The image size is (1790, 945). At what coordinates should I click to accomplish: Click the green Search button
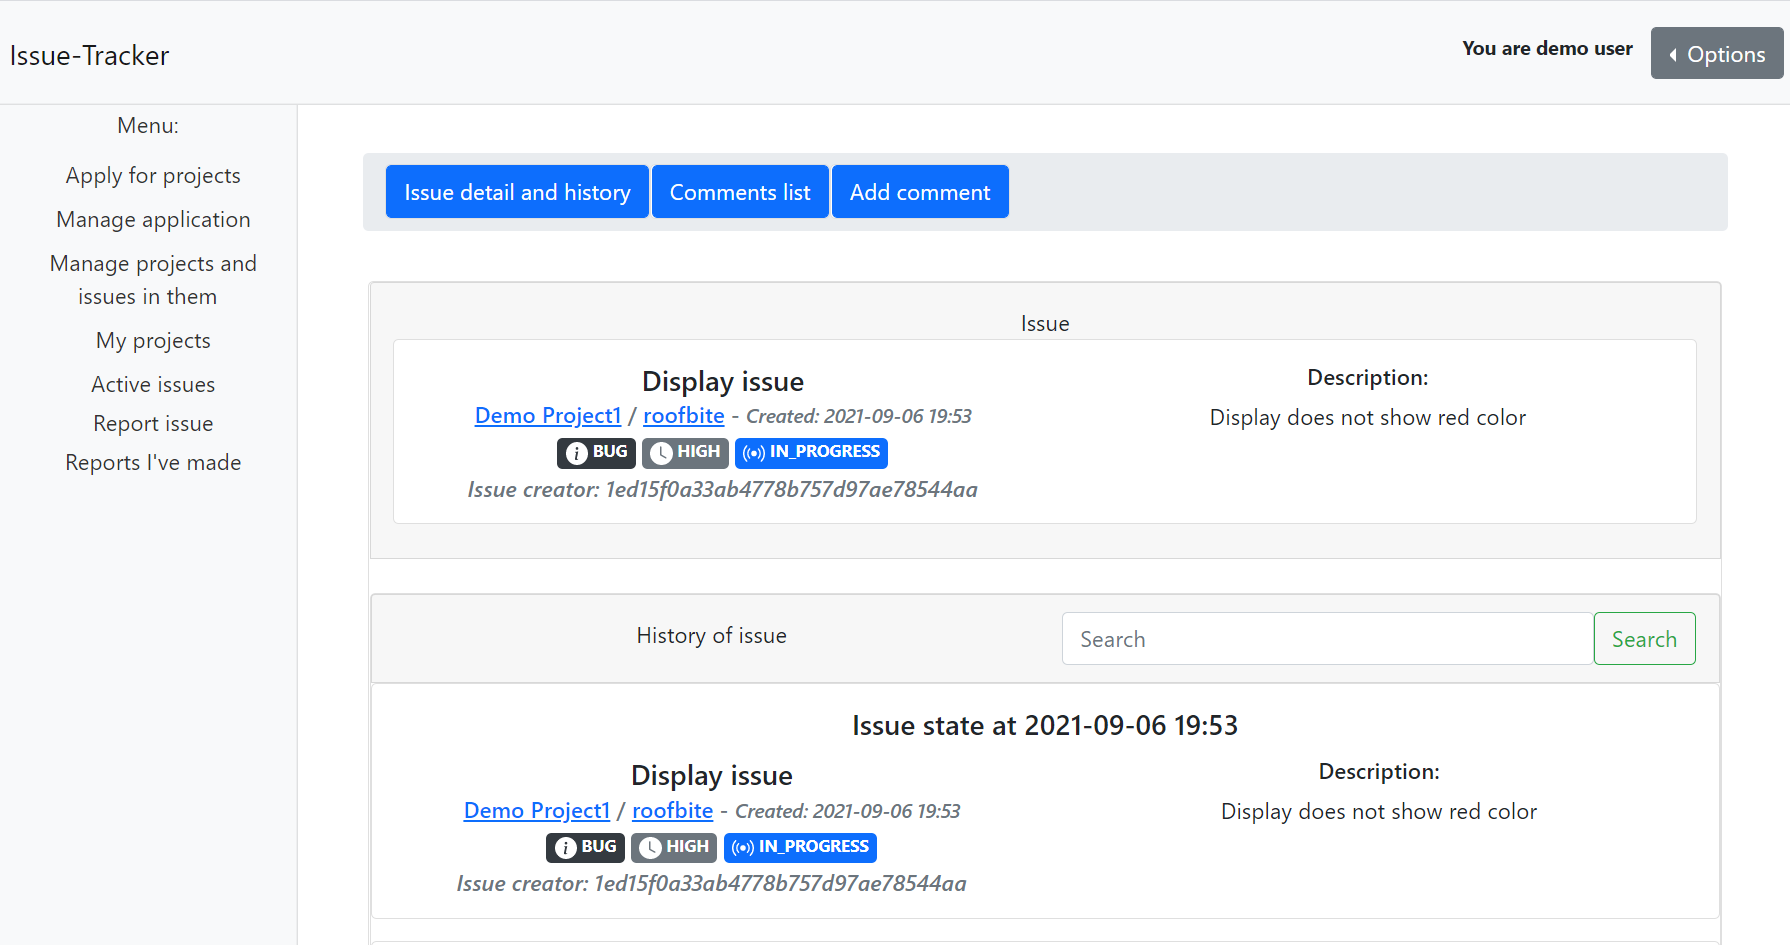pos(1644,638)
